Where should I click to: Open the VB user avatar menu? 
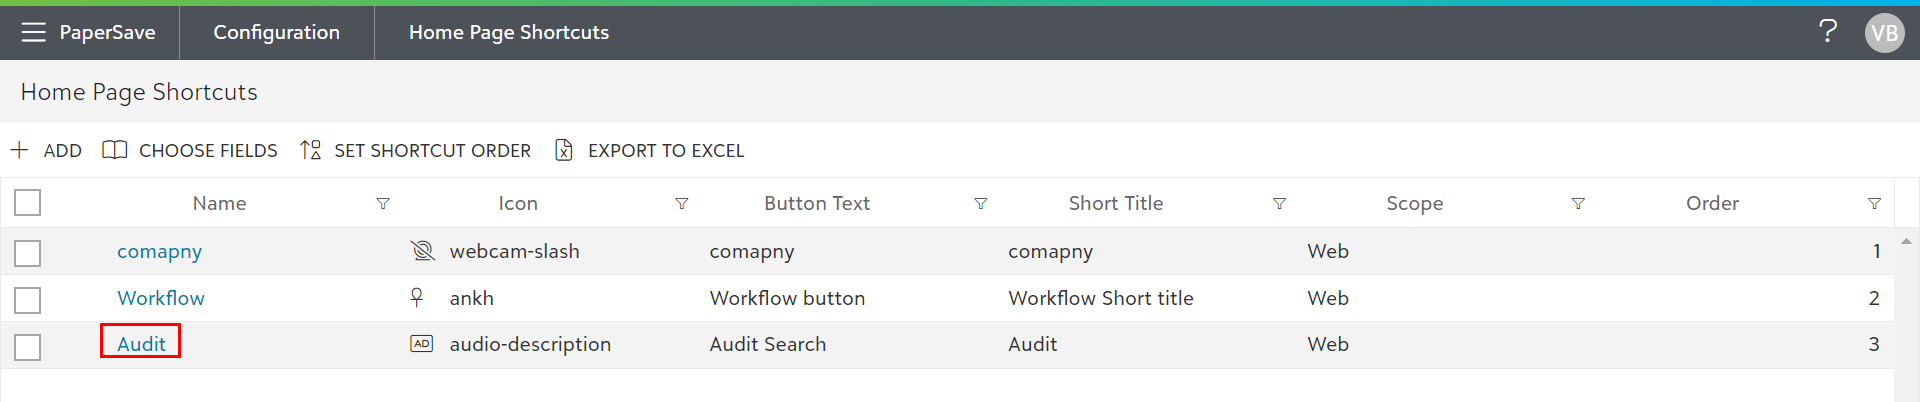click(x=1884, y=33)
